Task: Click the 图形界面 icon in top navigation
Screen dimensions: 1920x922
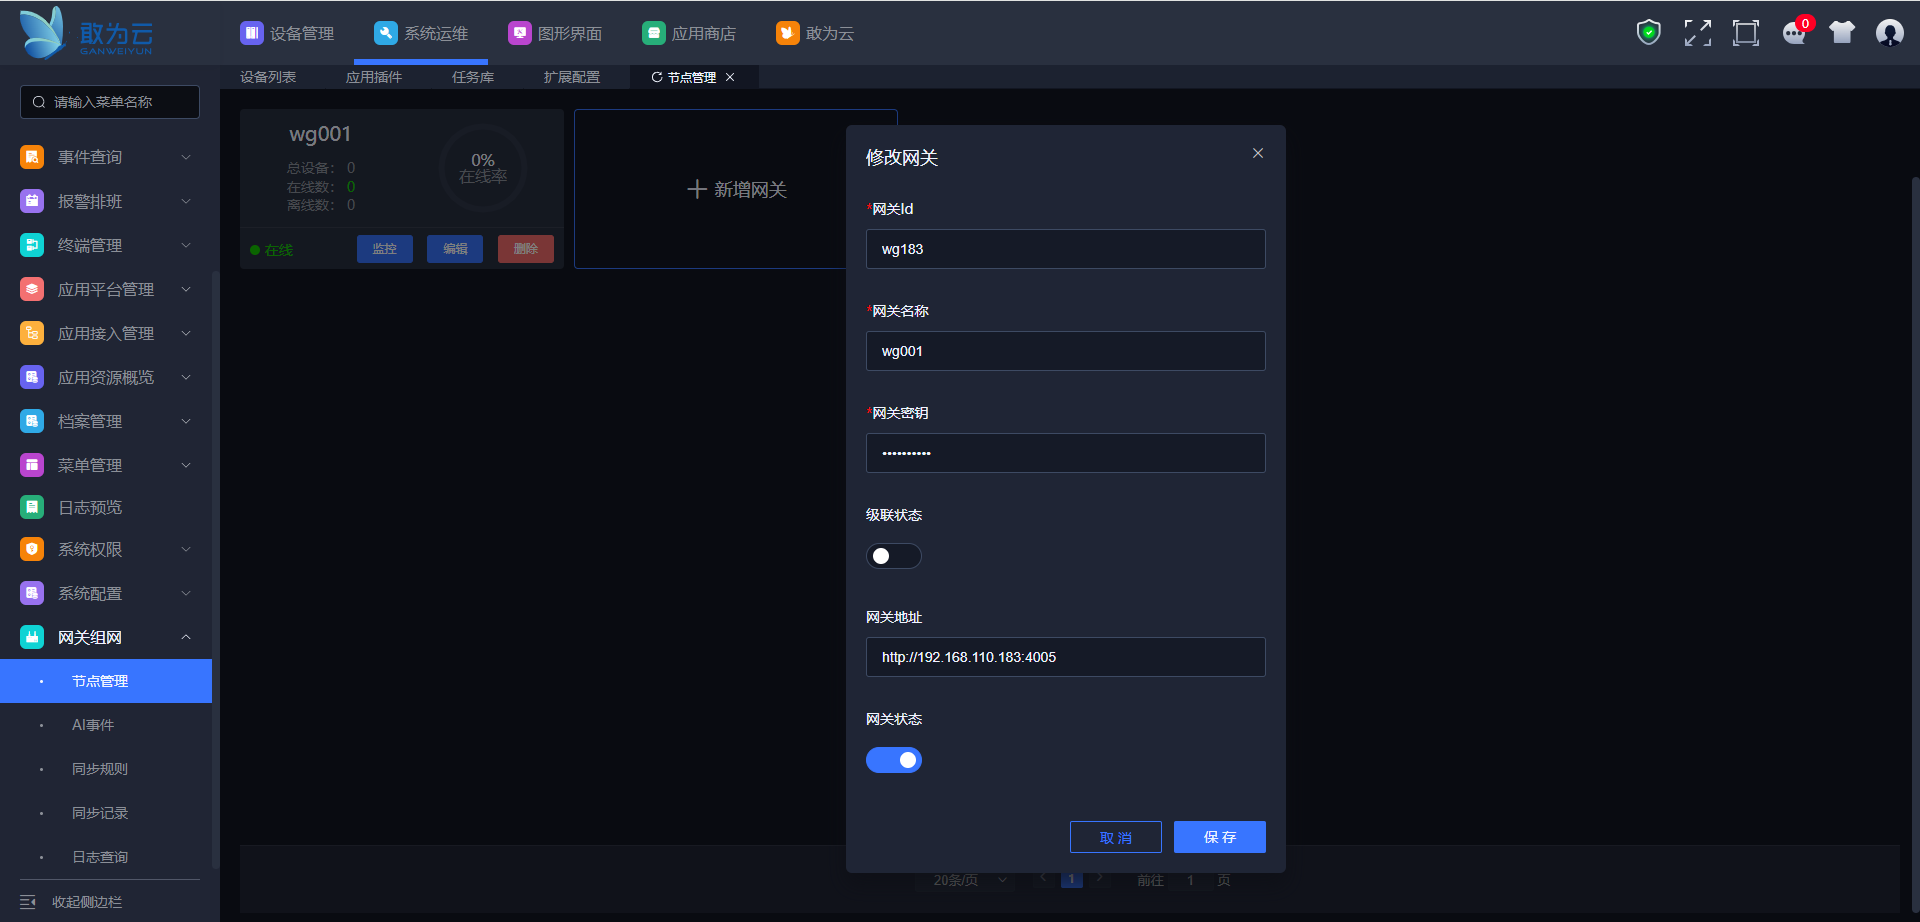Action: click(520, 33)
